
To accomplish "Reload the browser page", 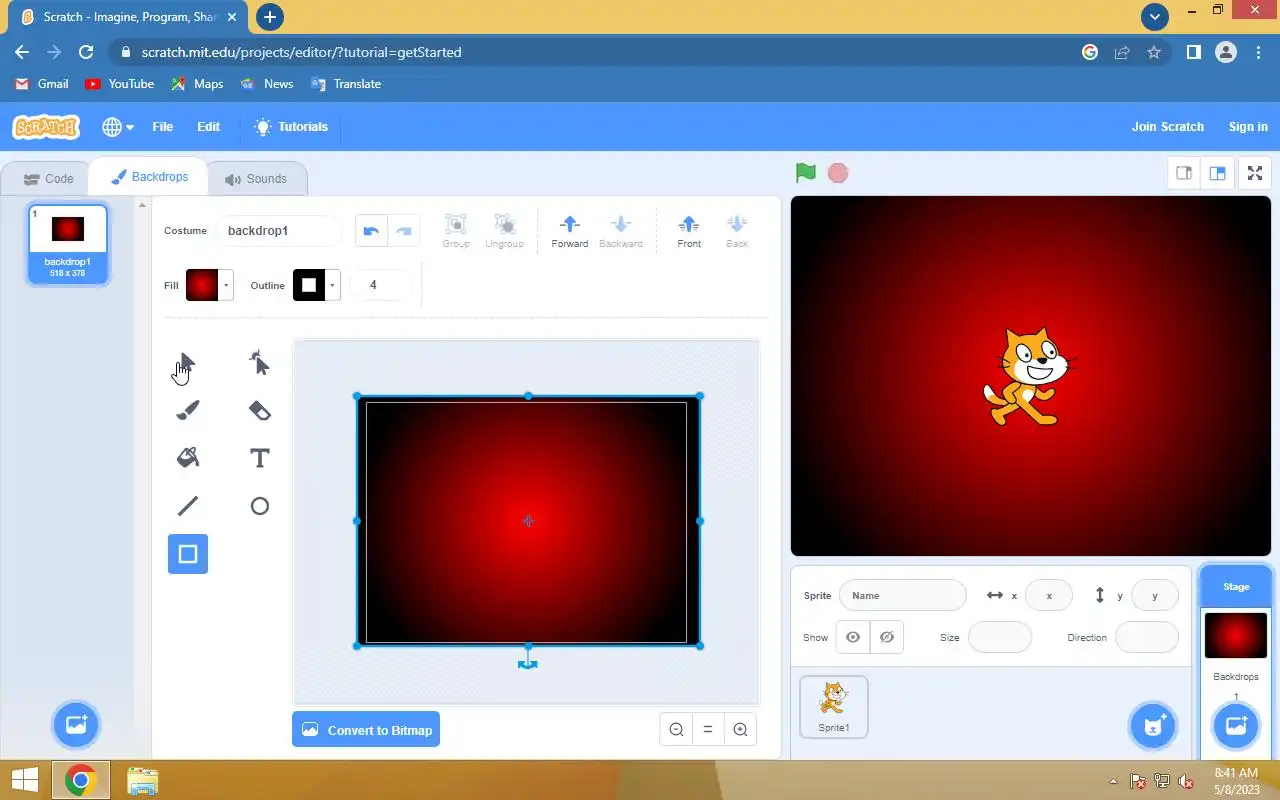I will (86, 52).
